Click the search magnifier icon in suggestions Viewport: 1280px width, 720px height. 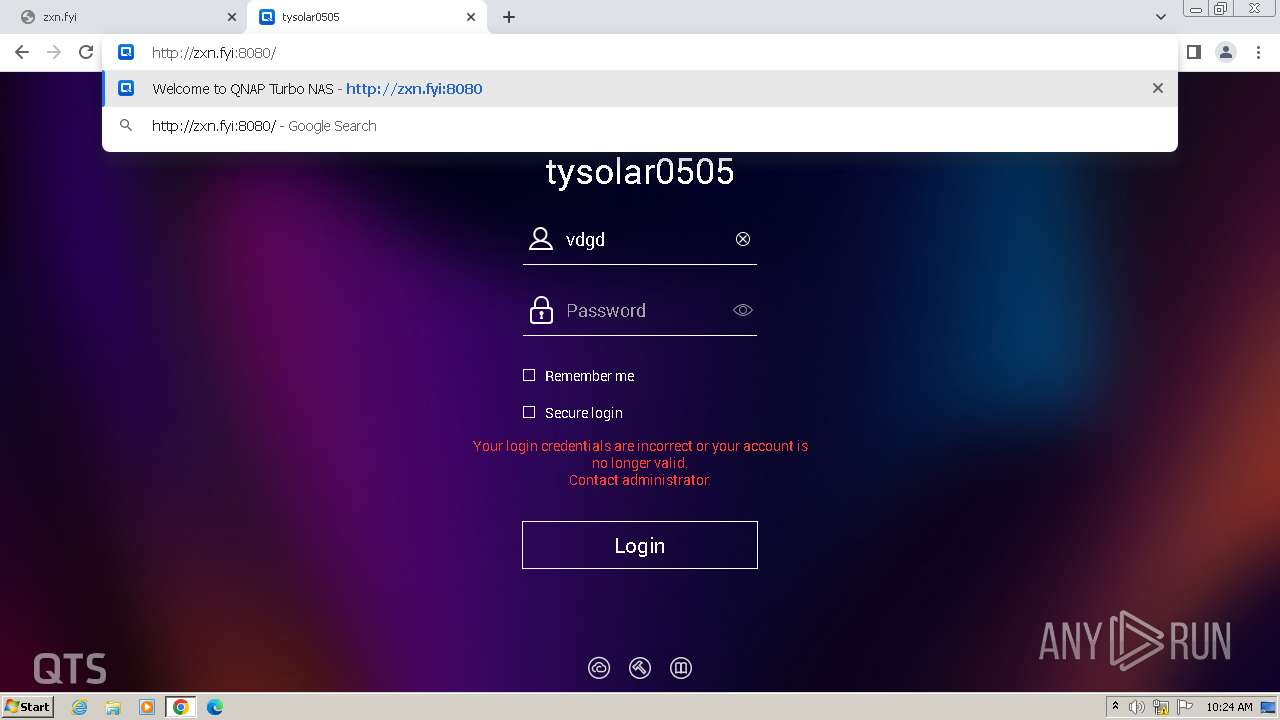(126, 126)
